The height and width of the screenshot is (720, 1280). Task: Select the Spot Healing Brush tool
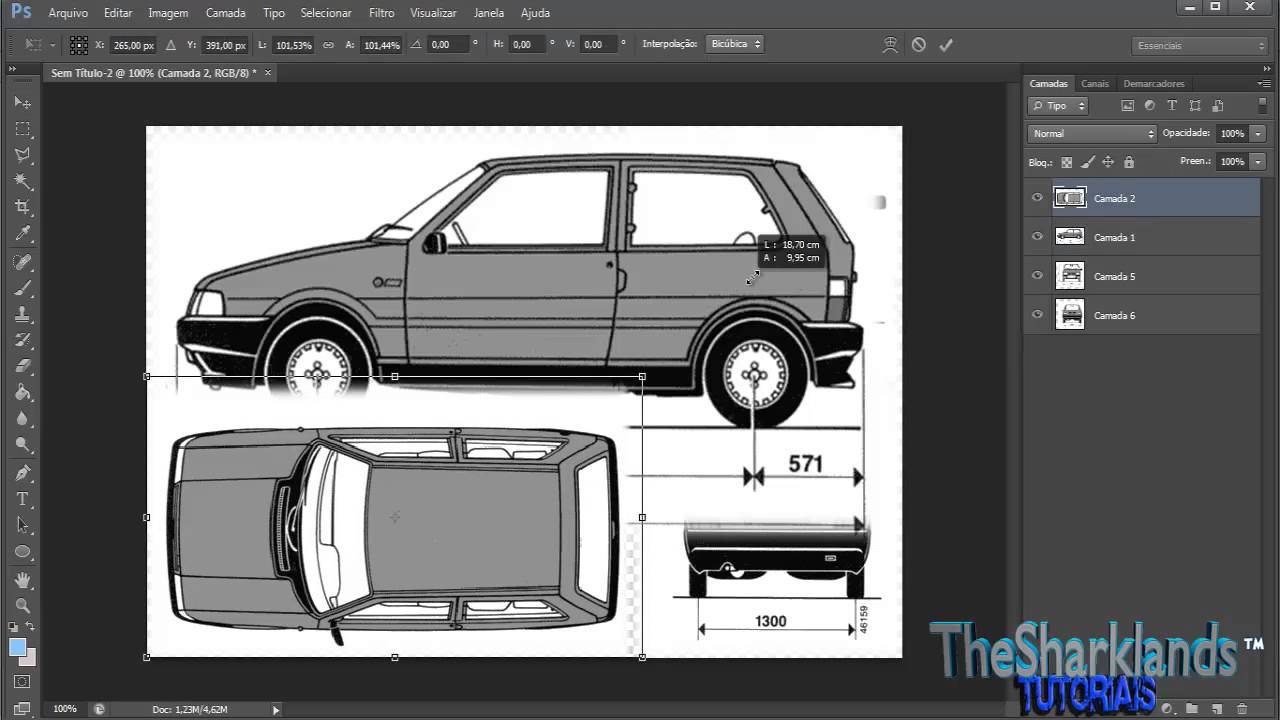coord(22,262)
